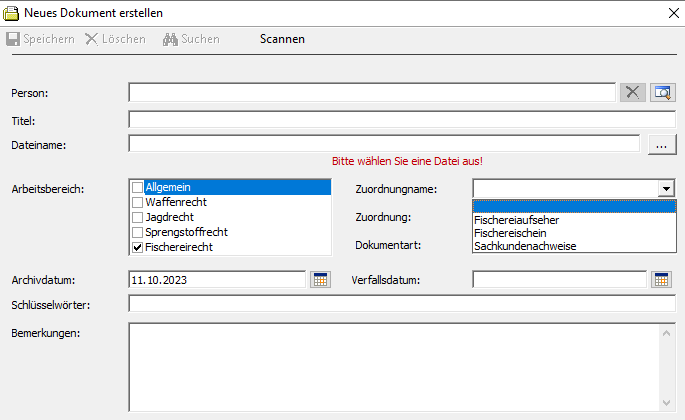The height and width of the screenshot is (420, 685).
Task: Toggle the Sprengstoffrecht checkbox
Action: (x=138, y=232)
